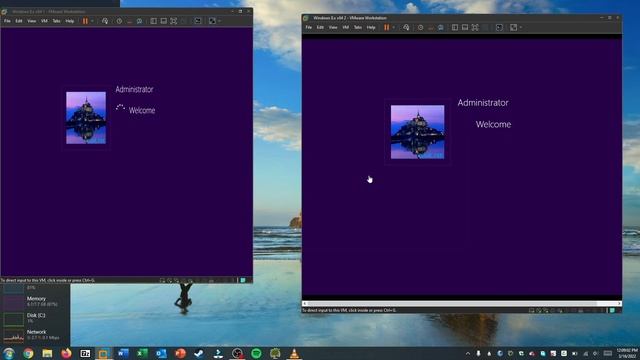Open VM menu in the right VMware window
The height and width of the screenshot is (360, 640).
345,27
